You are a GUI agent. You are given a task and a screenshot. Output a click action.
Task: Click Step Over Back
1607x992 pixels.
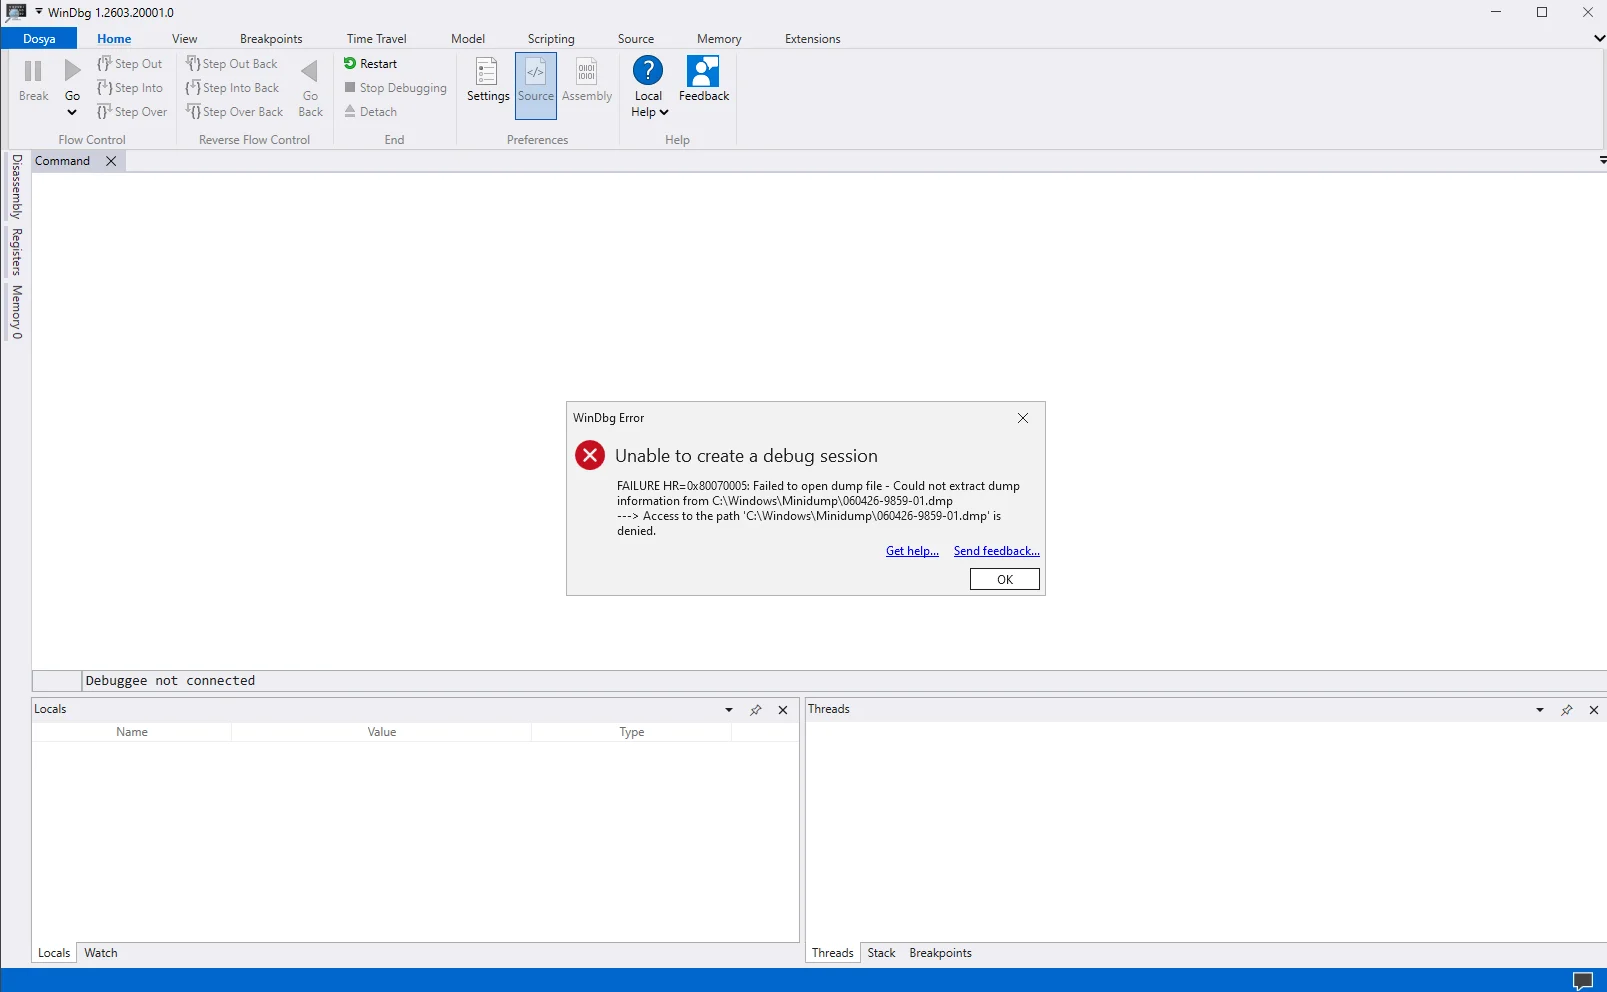click(235, 112)
